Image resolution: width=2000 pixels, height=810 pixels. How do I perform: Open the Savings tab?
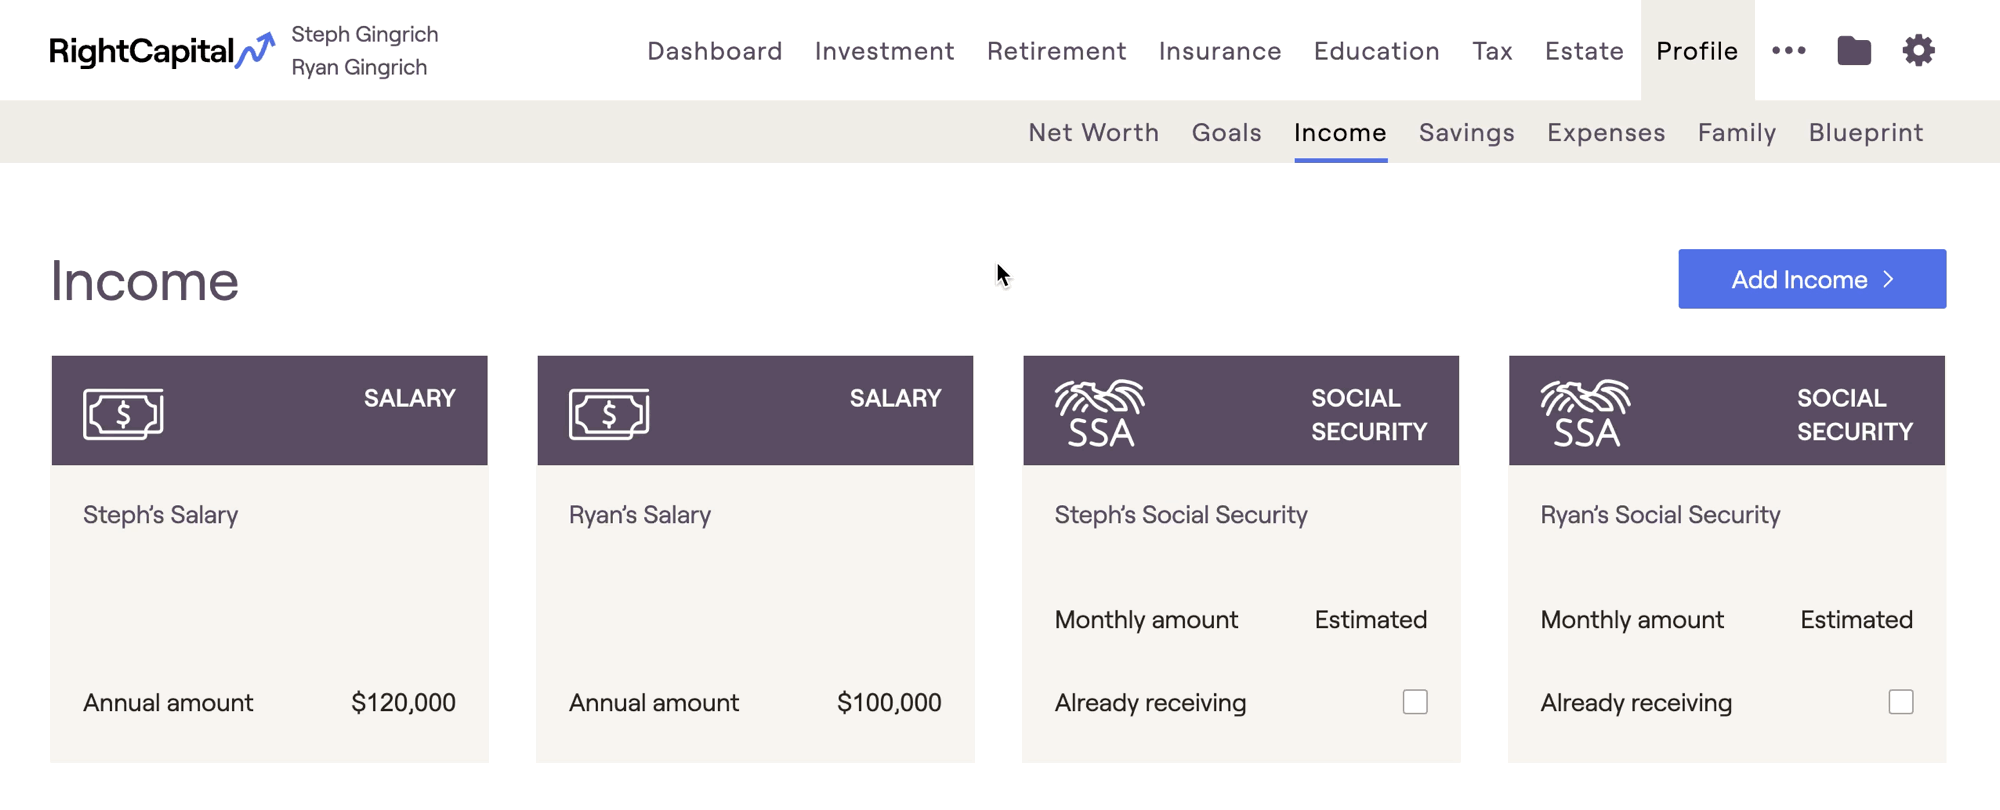click(x=1467, y=132)
